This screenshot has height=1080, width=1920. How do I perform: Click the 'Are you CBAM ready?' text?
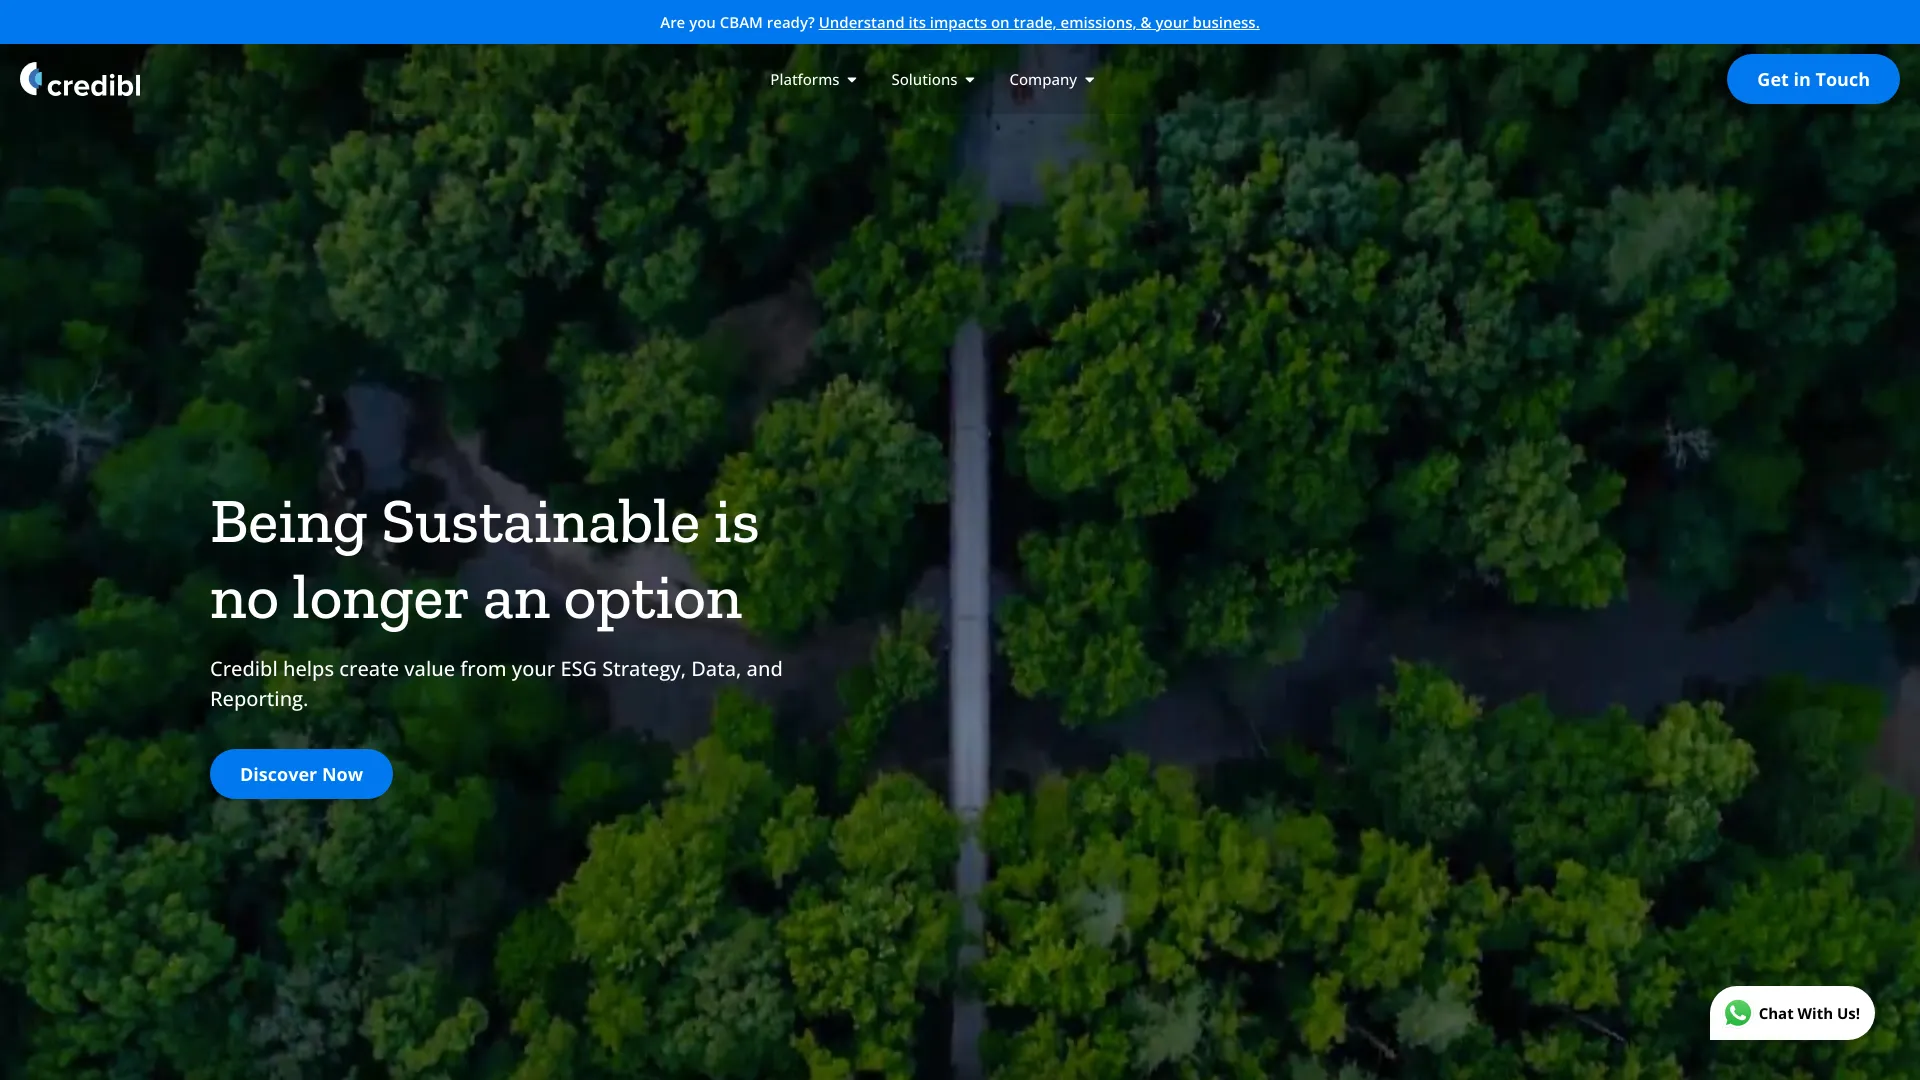point(737,22)
